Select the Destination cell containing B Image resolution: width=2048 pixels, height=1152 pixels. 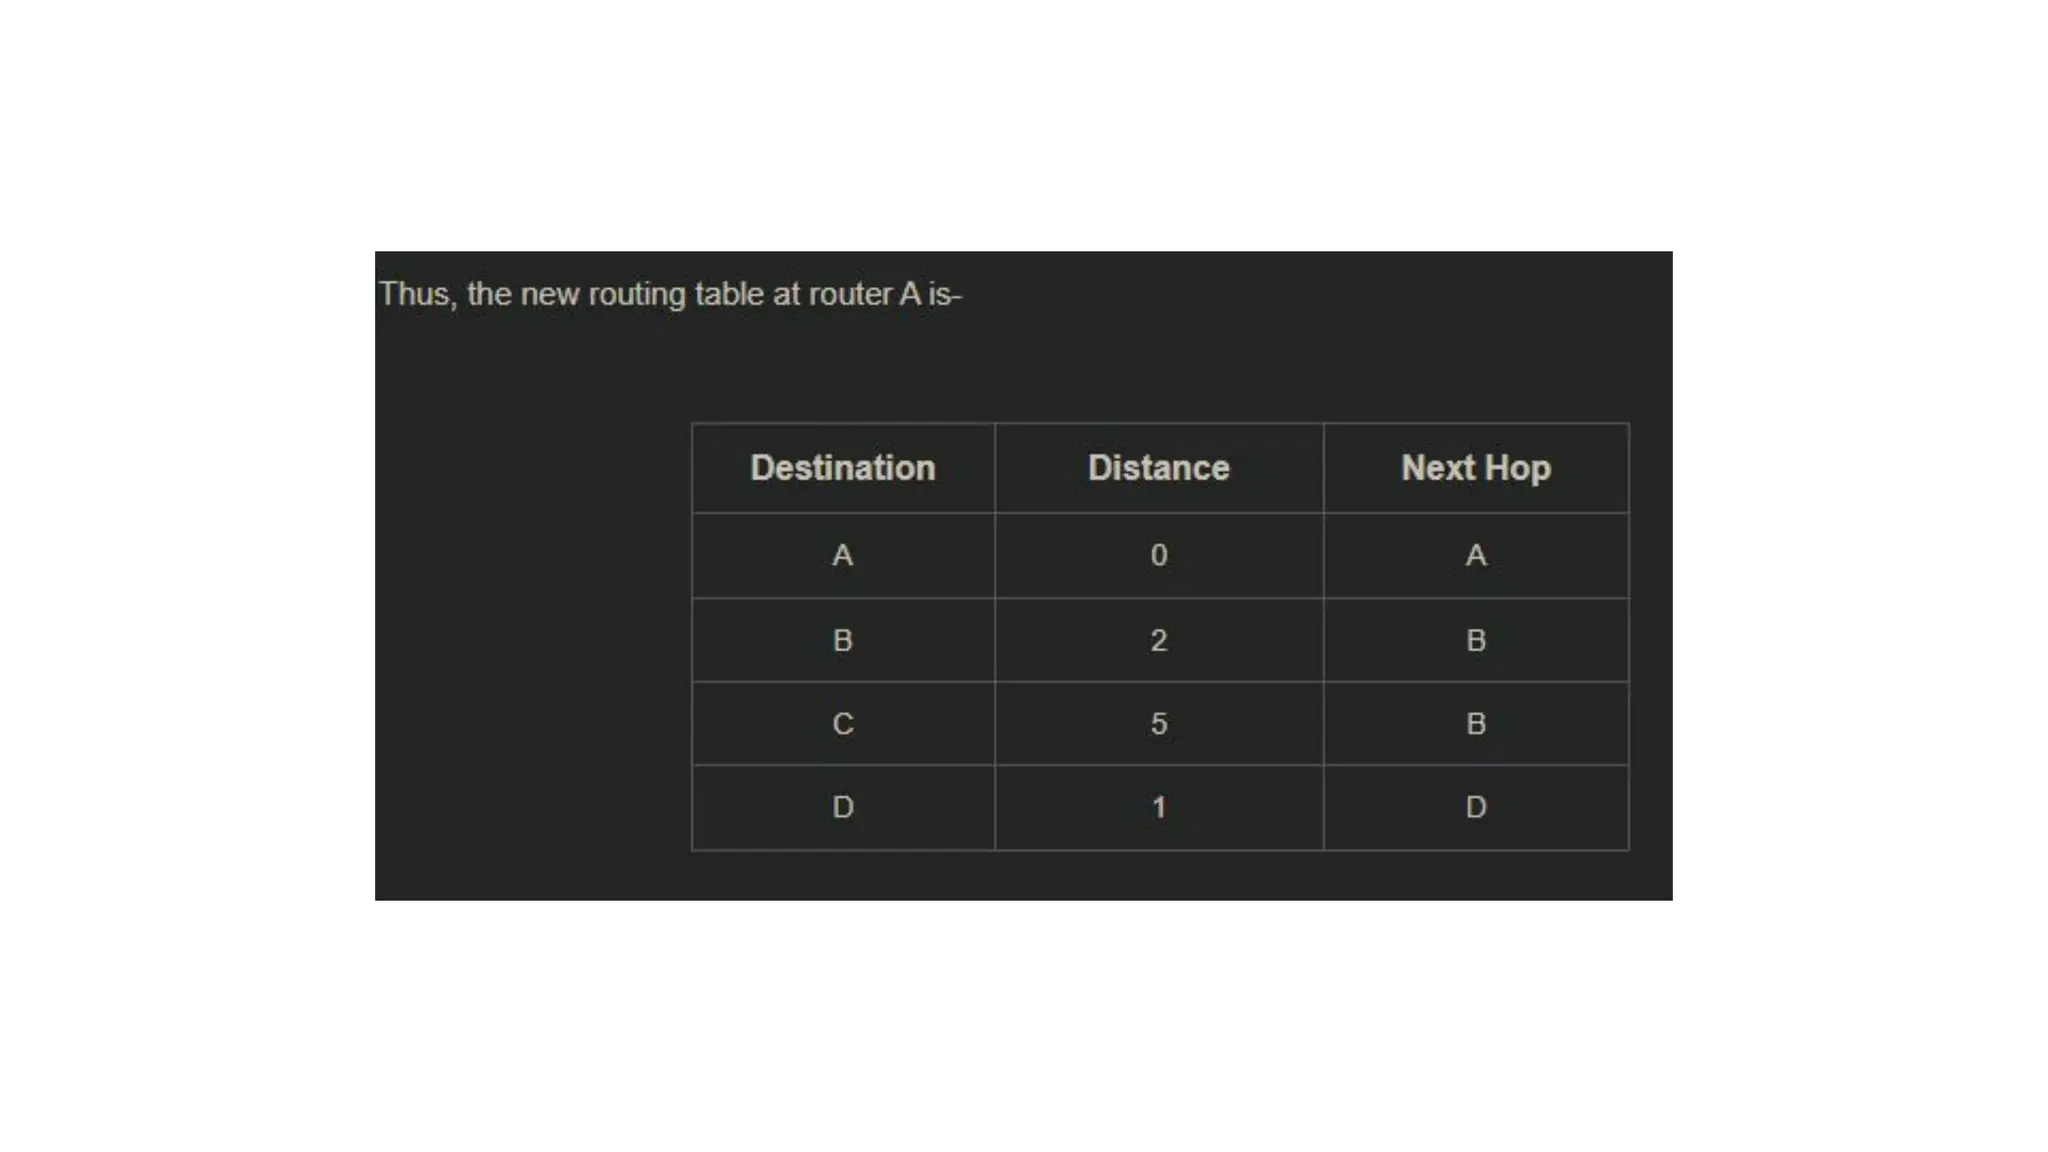842,640
